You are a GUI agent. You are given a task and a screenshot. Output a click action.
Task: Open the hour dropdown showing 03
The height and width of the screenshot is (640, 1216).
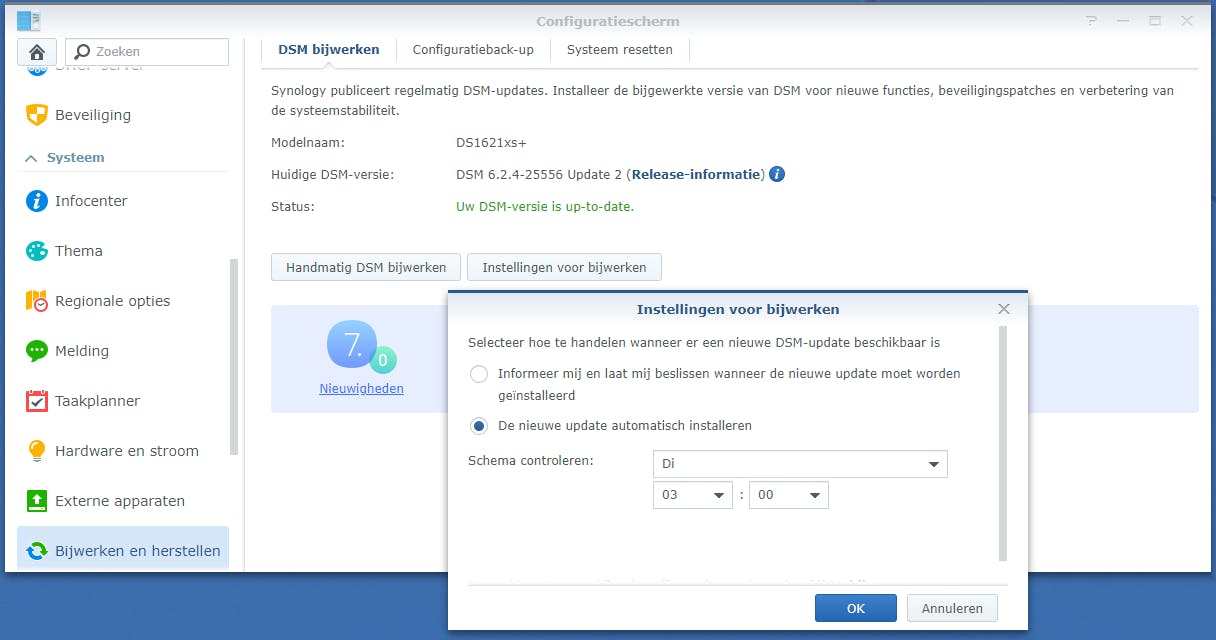tap(693, 495)
